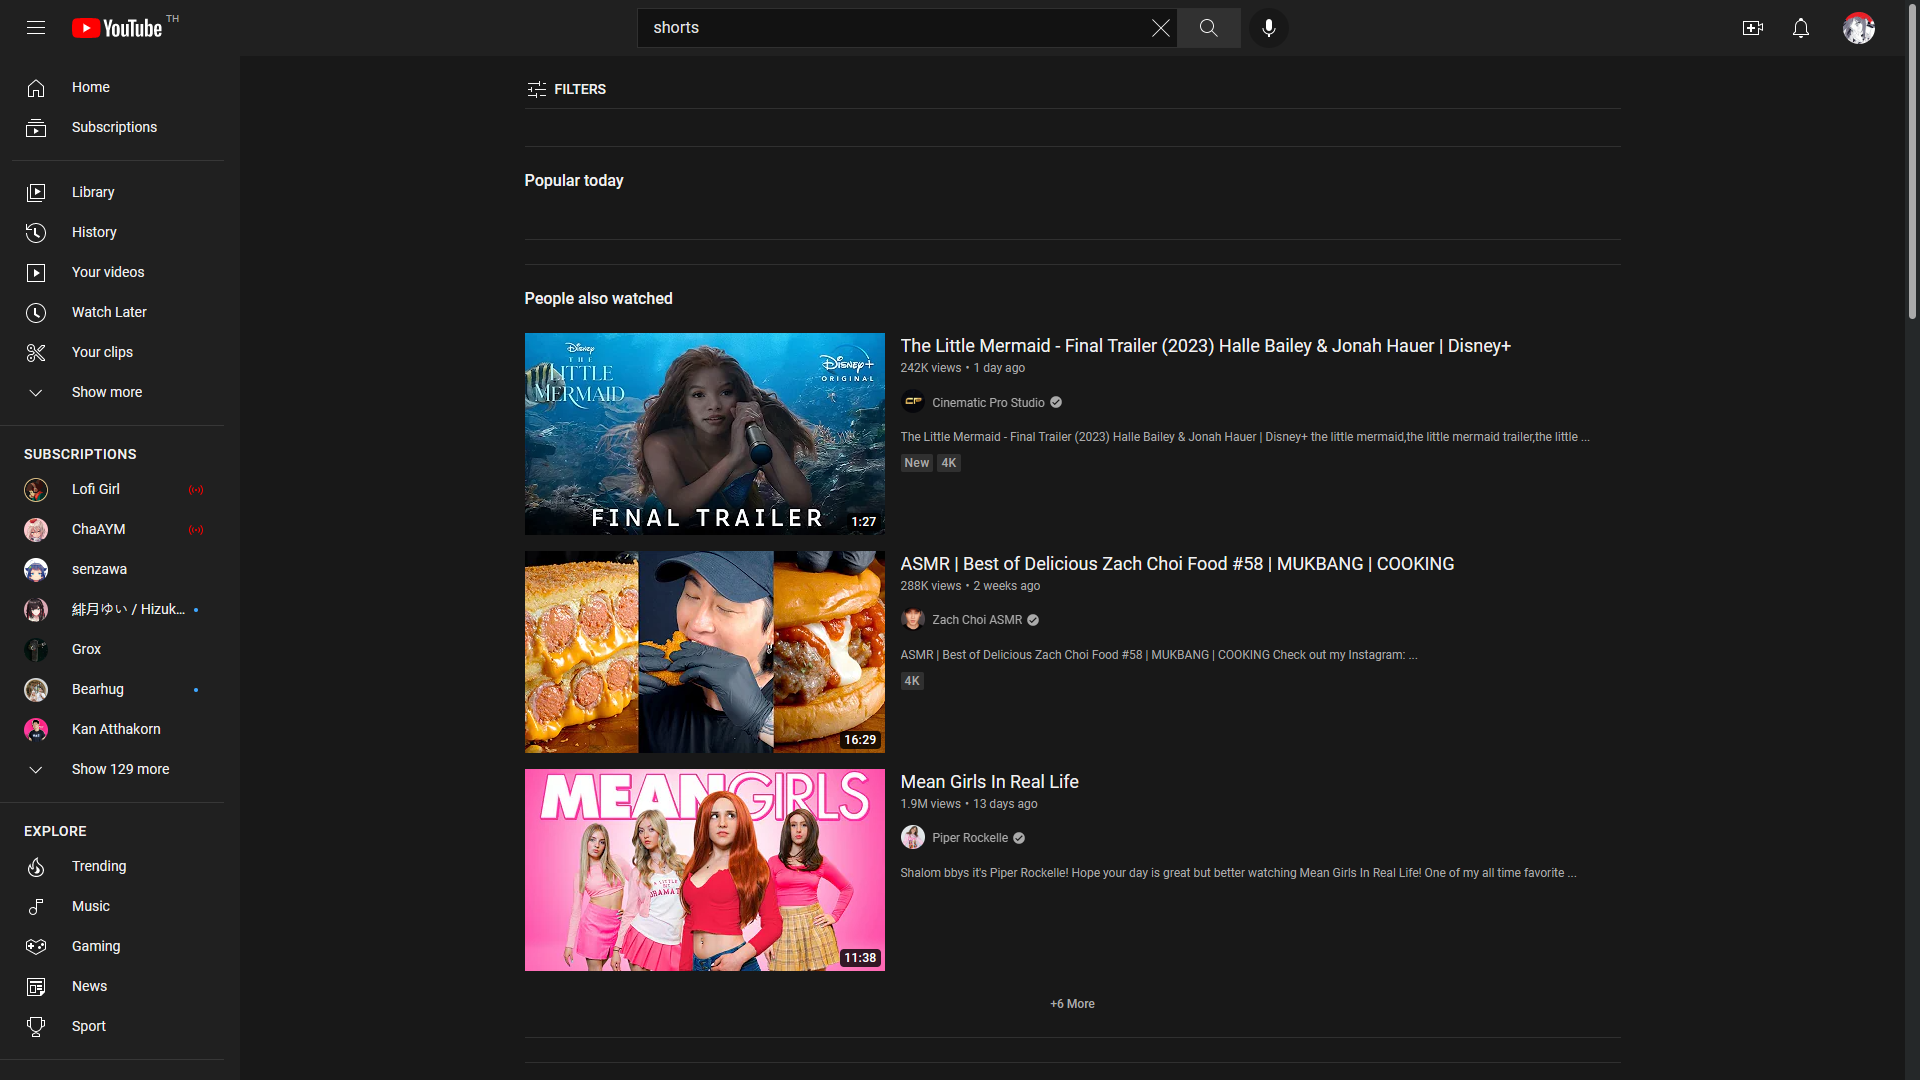Screen dimensions: 1920x1080
Task: Click Zach Choi ASMR channel avatar
Action: 913,620
